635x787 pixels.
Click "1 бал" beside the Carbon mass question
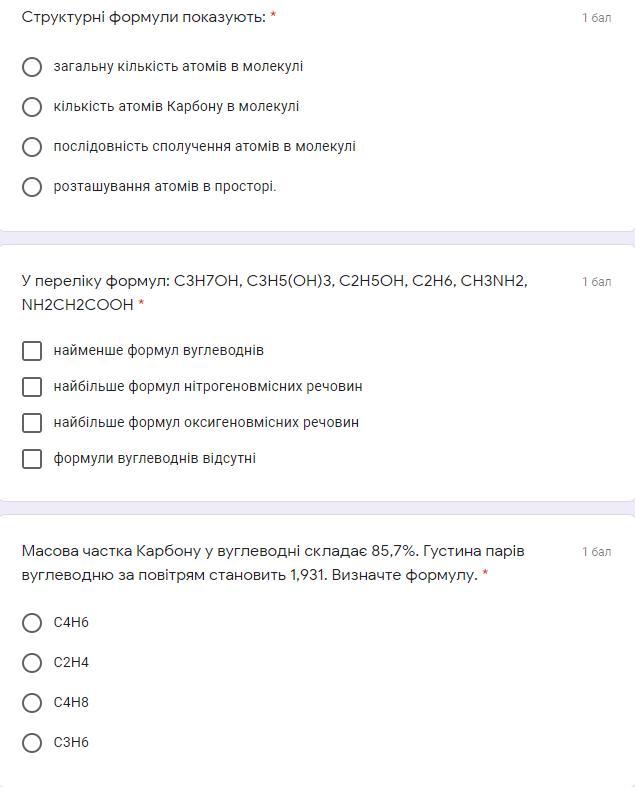pyautogui.click(x=596, y=552)
